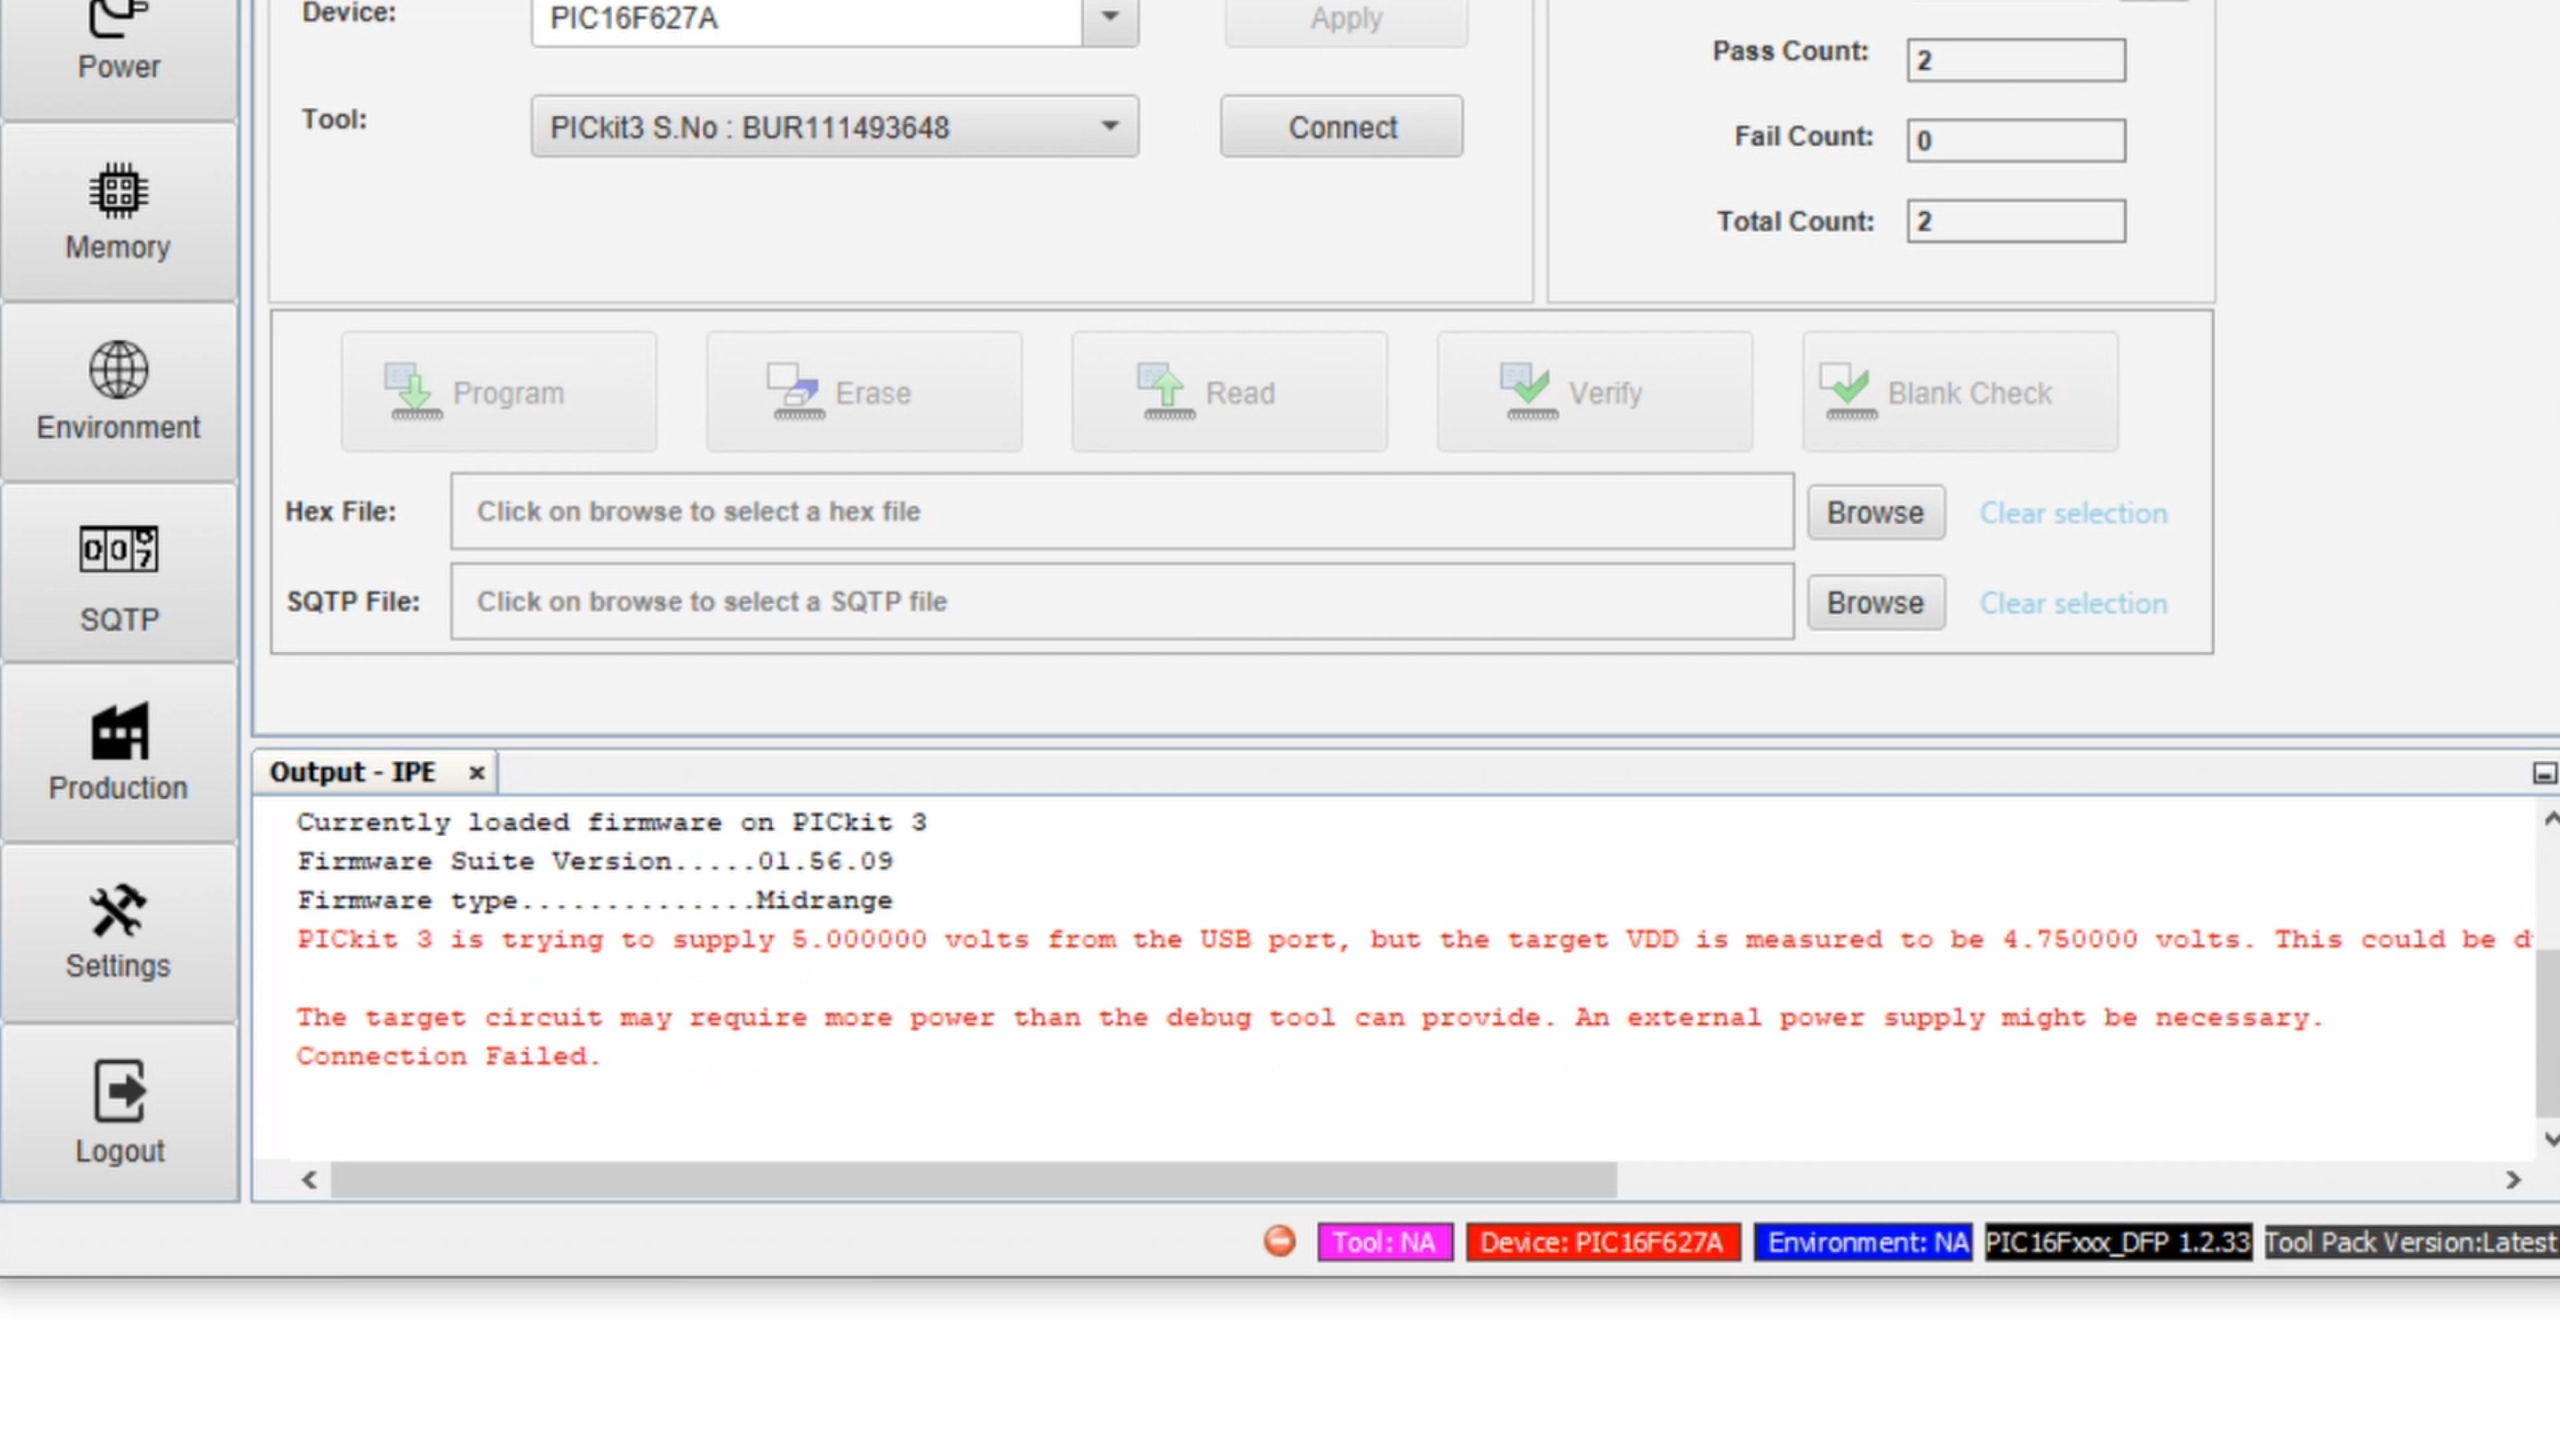The image size is (2560, 1440).
Task: Clear the SQTP file selection
Action: tap(2073, 603)
